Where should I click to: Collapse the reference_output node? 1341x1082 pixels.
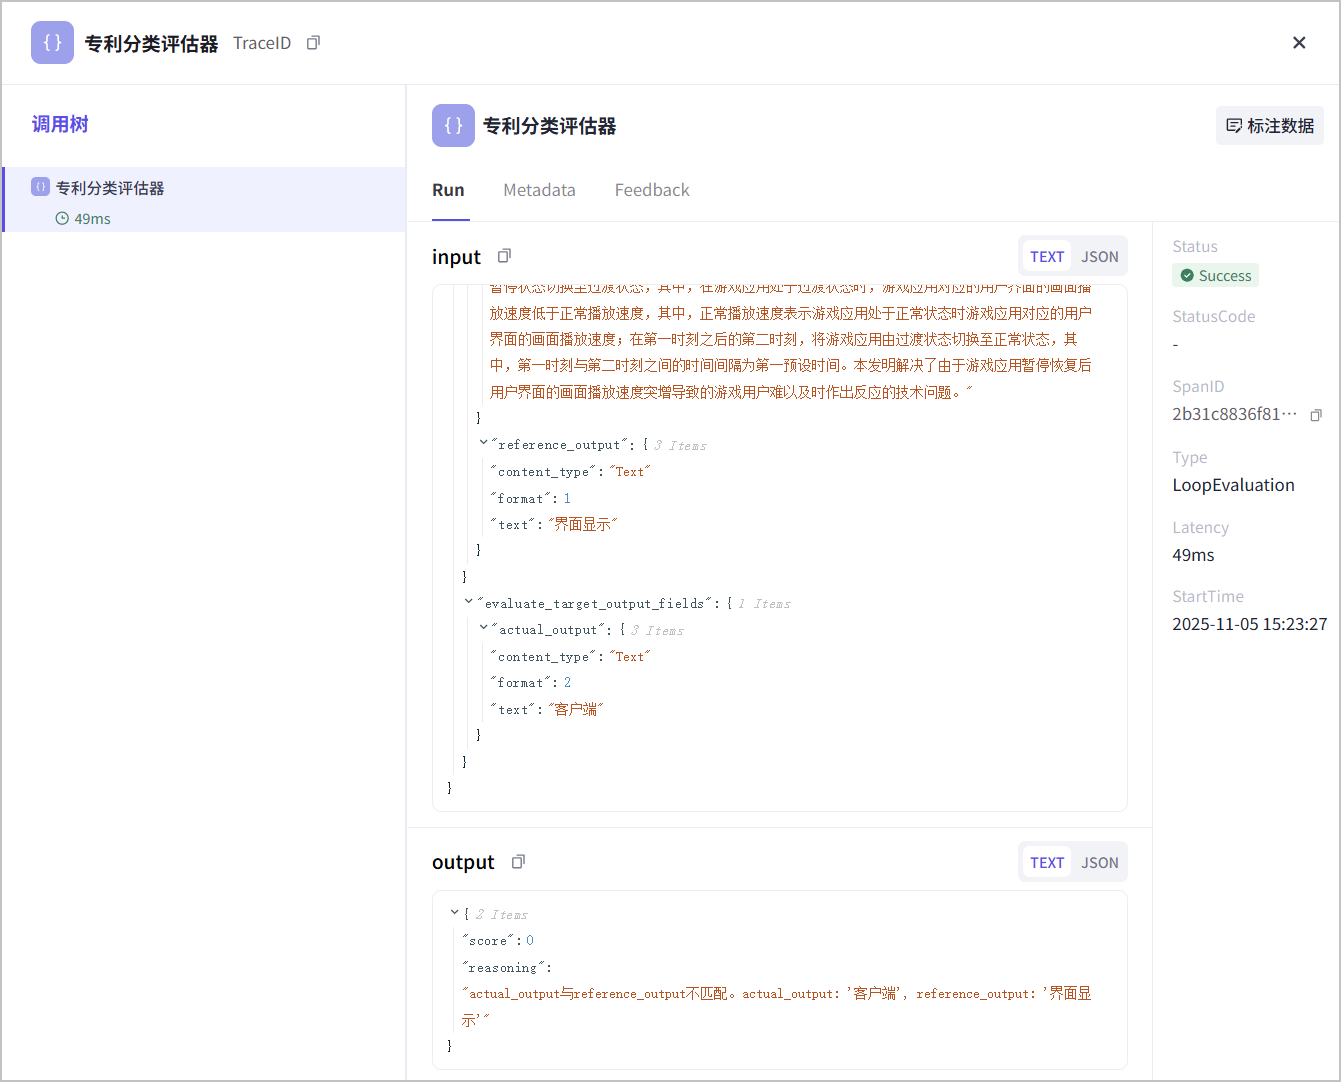(x=484, y=443)
